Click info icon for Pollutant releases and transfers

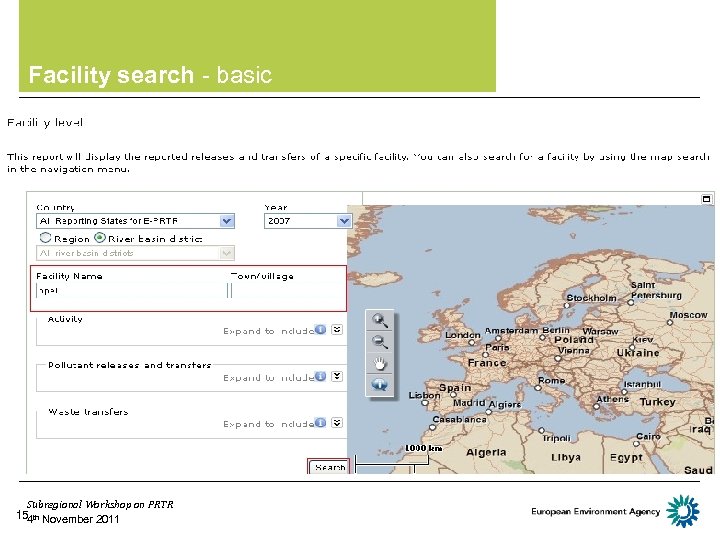[321, 376]
